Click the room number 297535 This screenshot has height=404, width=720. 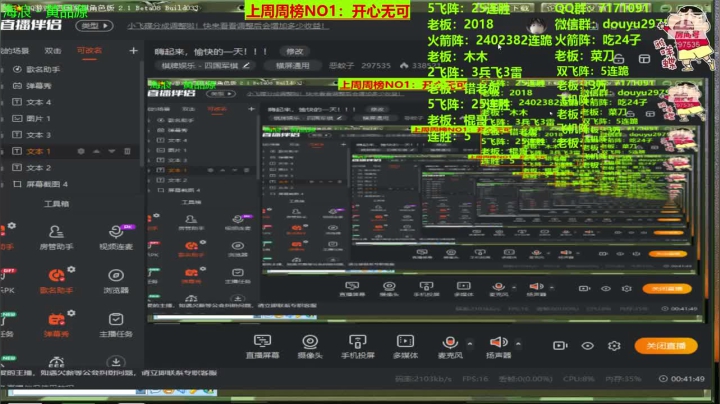click(x=376, y=66)
